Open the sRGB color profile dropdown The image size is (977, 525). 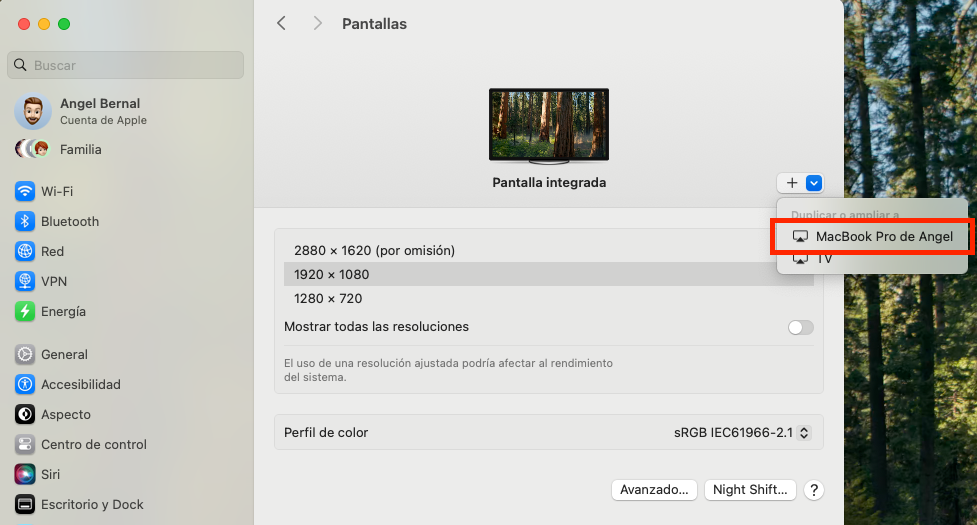741,433
